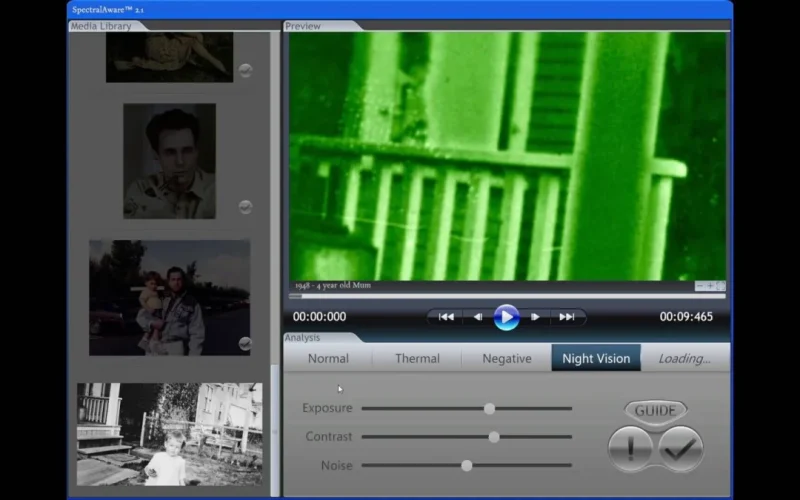Adjust the Exposure slider handle
Viewport: 800px width, 500px height.
pos(489,409)
